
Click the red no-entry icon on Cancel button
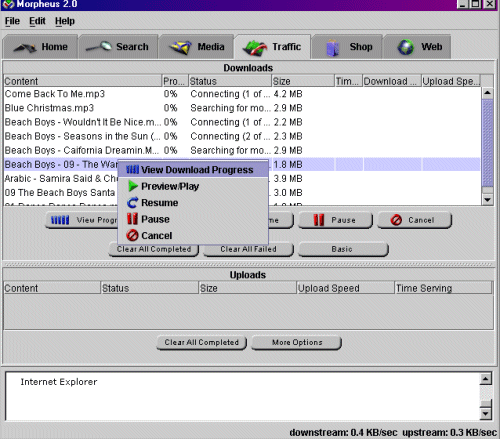[396, 220]
